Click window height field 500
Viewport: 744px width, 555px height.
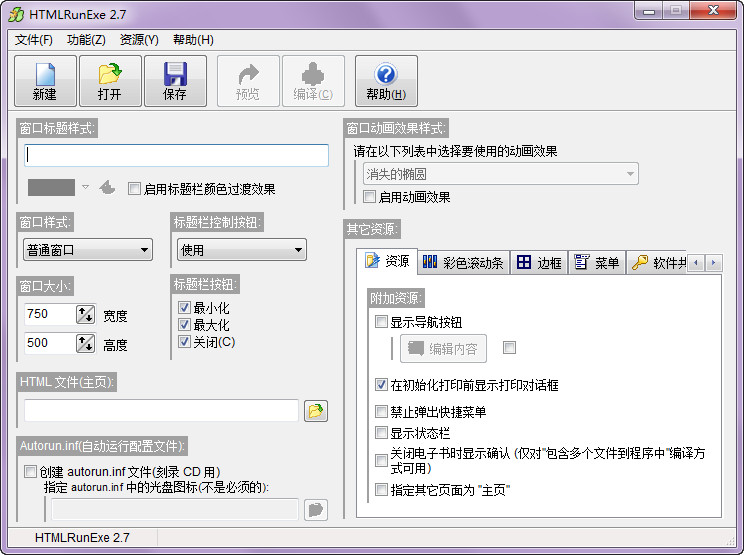coord(50,343)
